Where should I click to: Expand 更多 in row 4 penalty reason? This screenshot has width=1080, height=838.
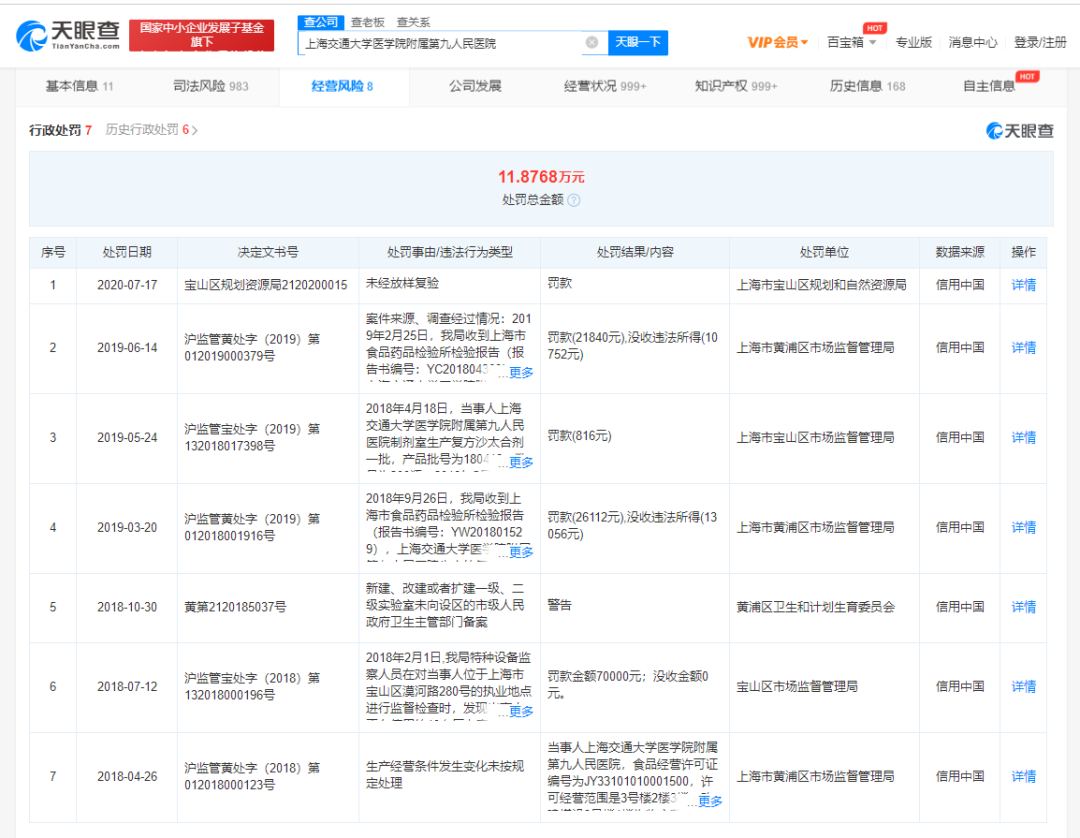(x=521, y=552)
